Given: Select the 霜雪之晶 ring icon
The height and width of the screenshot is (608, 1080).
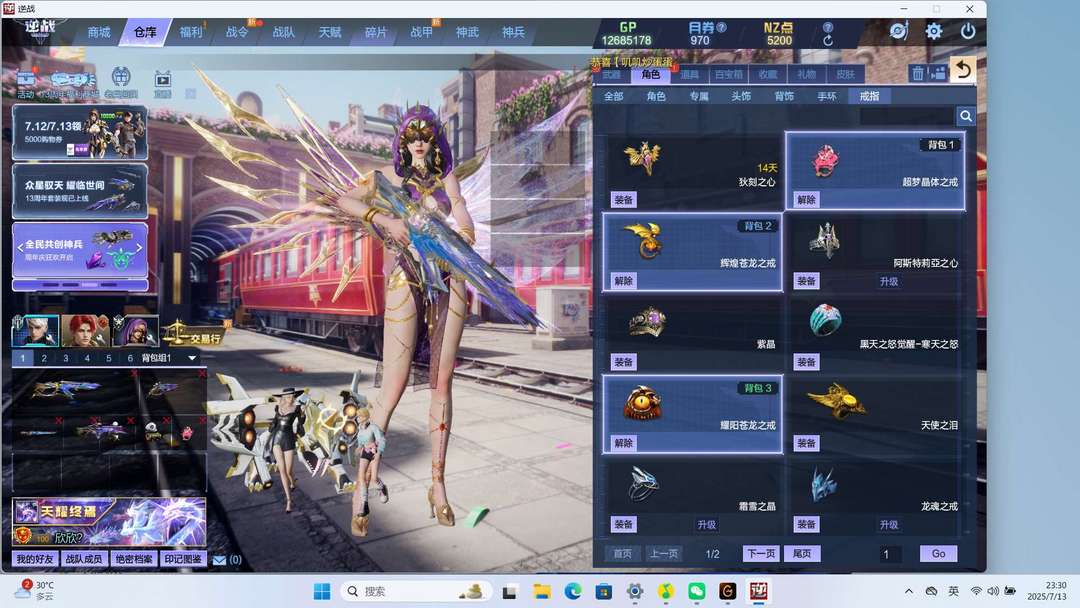Looking at the screenshot, I should pyautogui.click(x=643, y=483).
